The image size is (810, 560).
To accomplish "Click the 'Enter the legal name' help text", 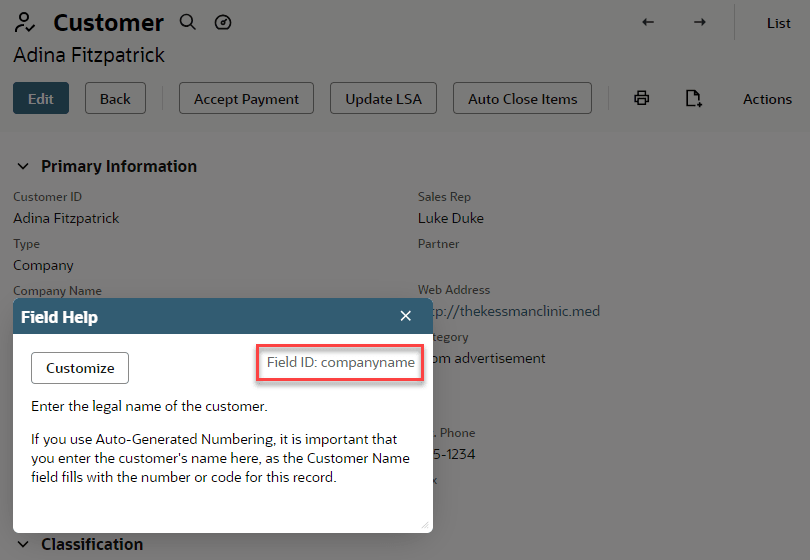I will tap(149, 406).
